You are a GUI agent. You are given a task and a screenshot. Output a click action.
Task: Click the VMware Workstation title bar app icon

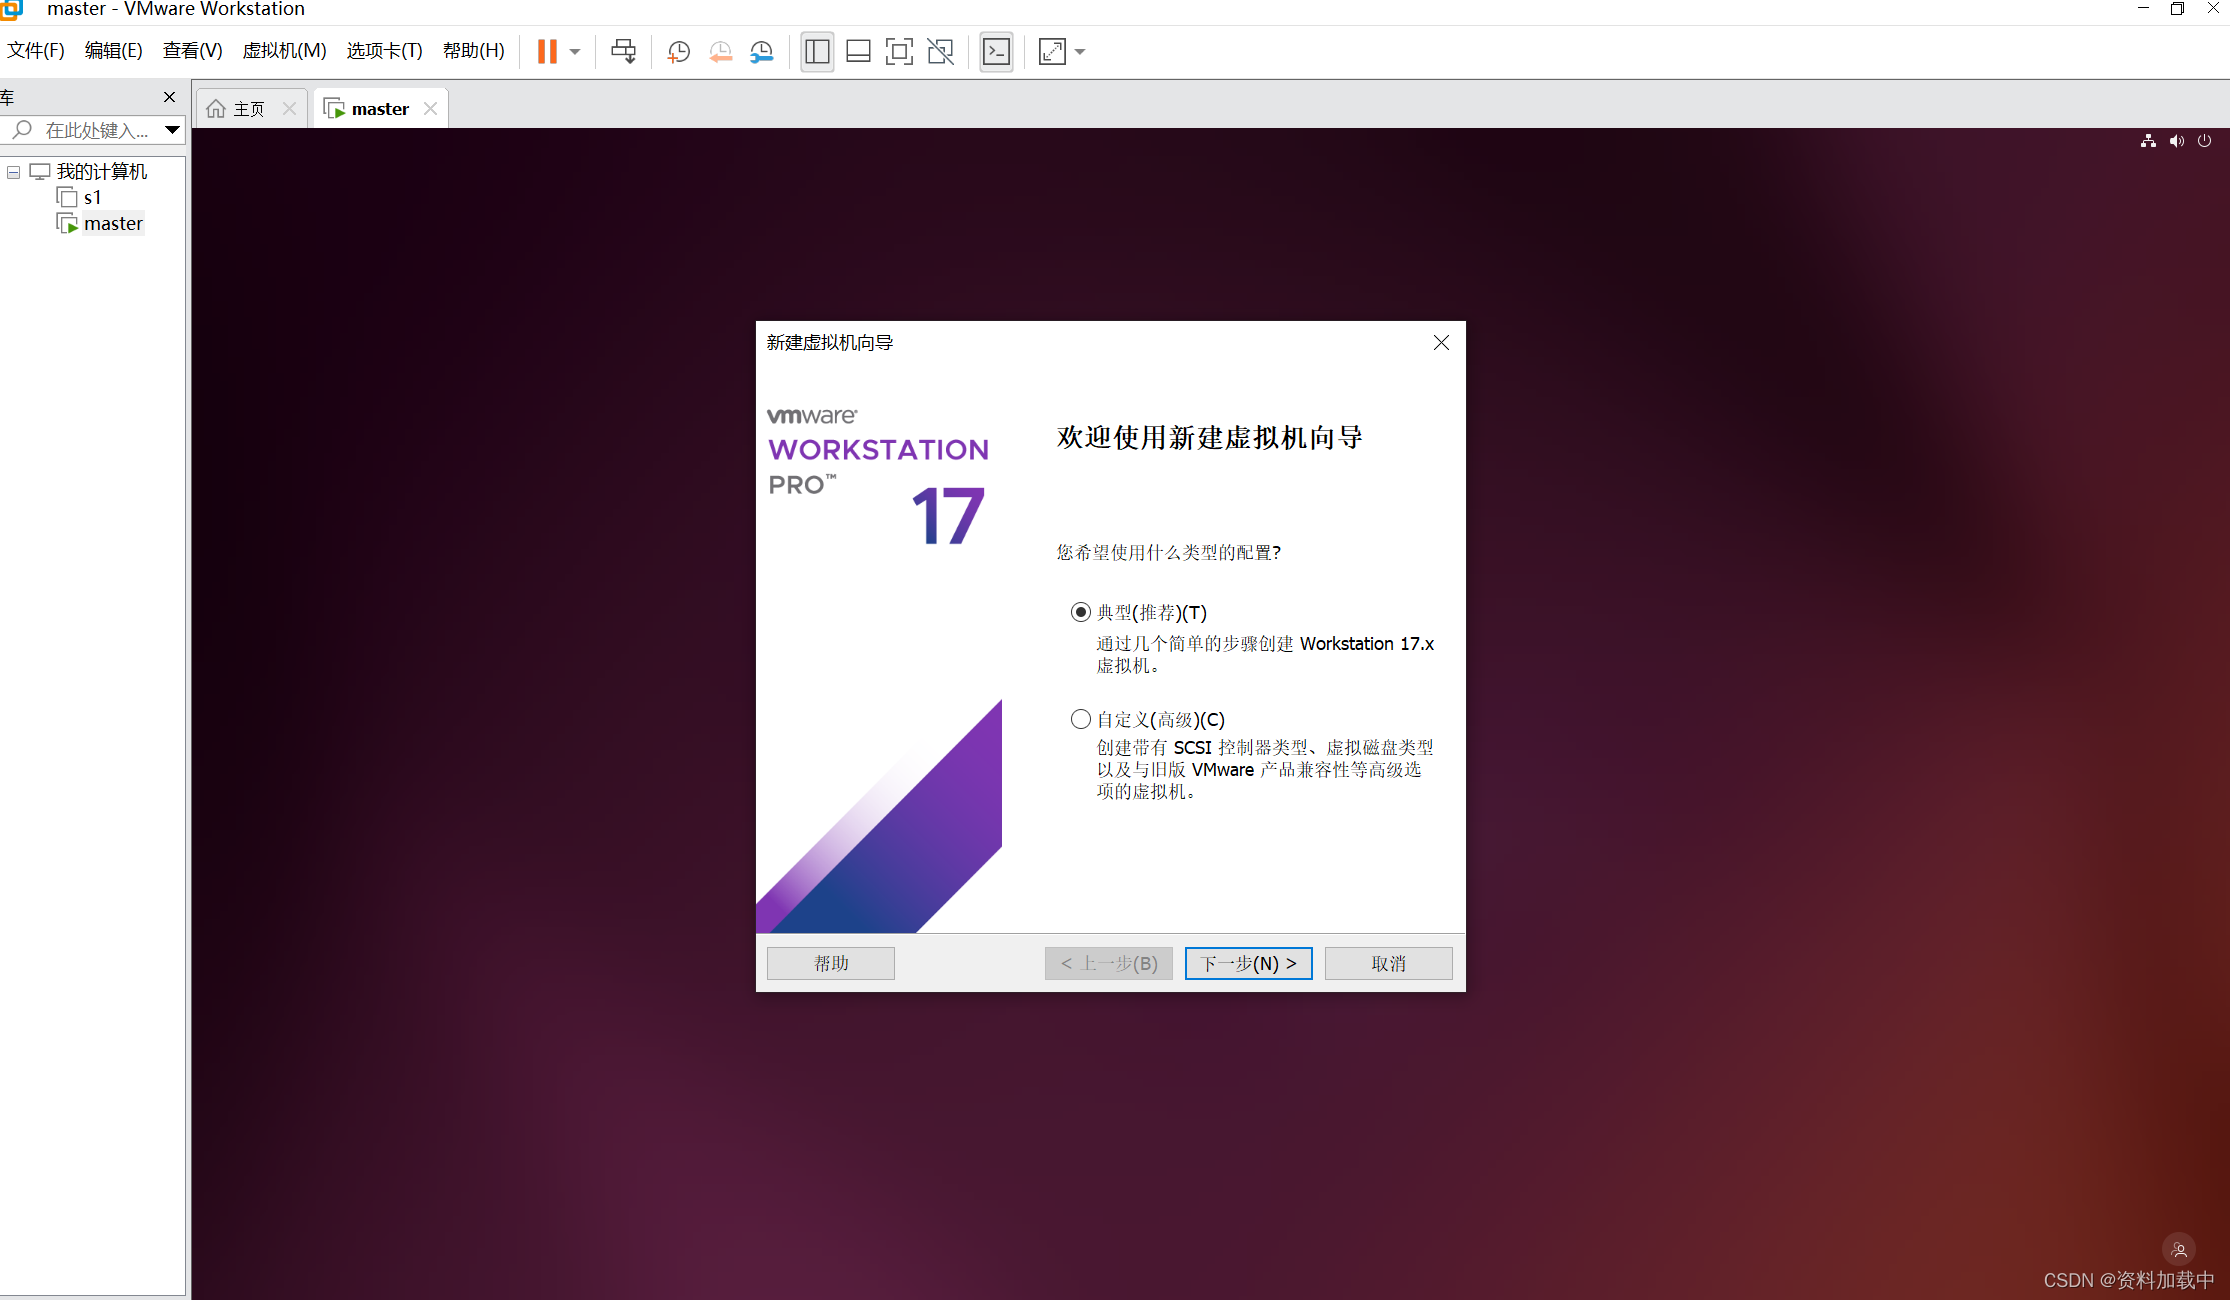pyautogui.click(x=11, y=9)
